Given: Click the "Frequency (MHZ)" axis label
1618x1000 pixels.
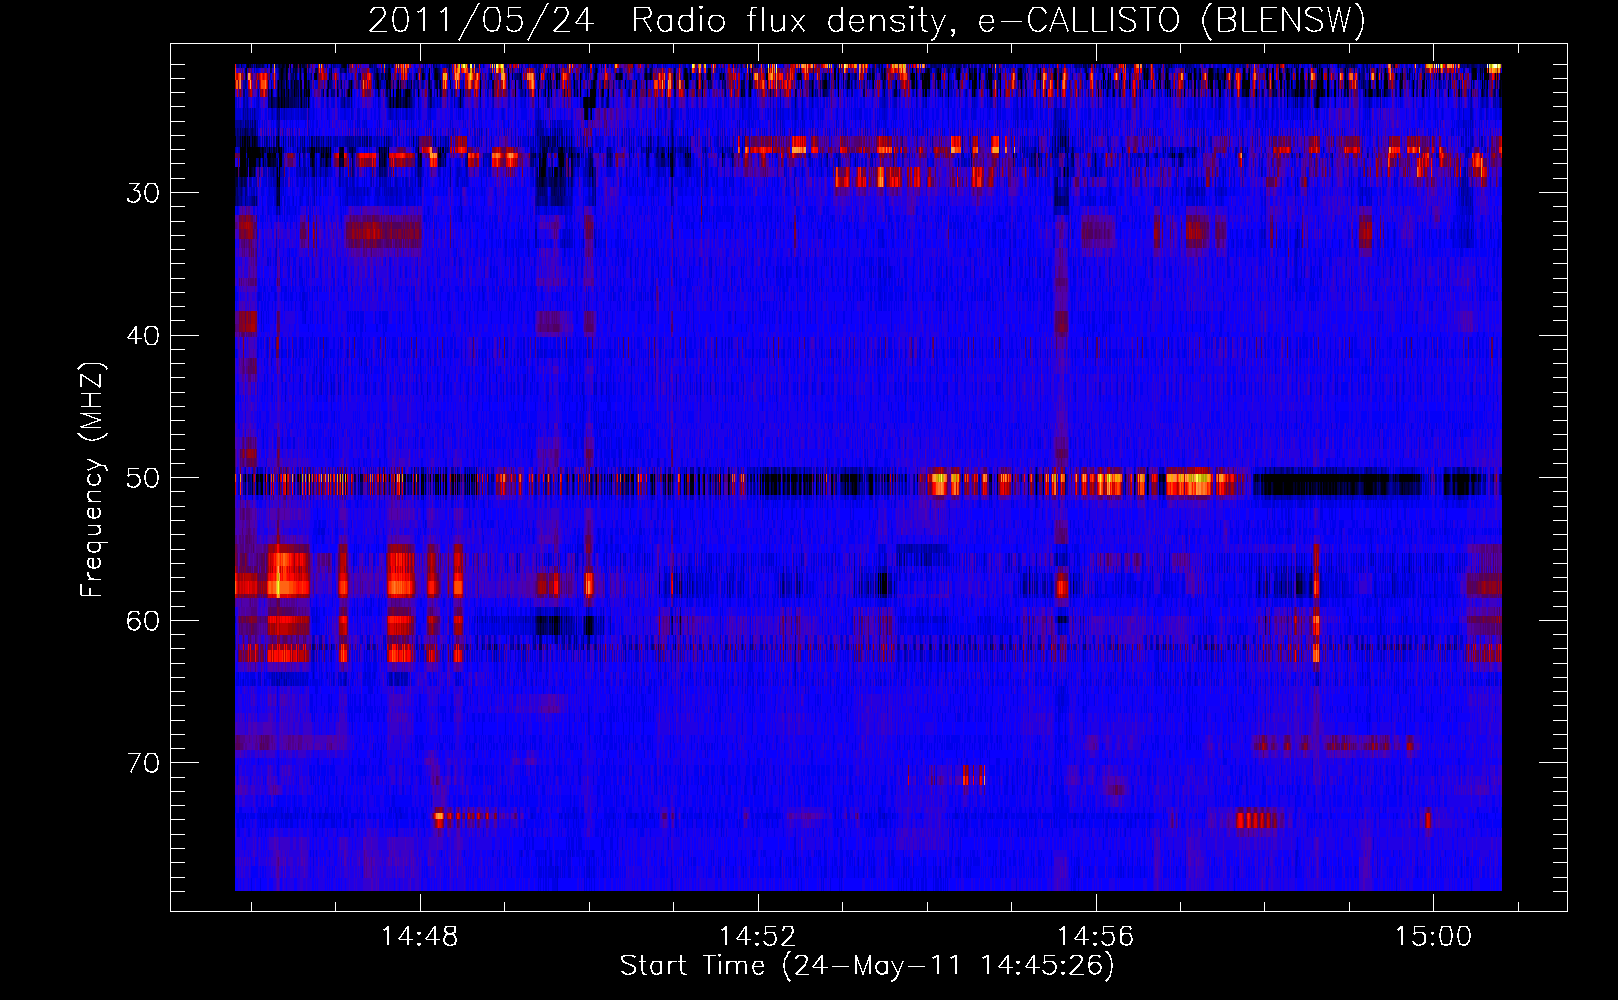Looking at the screenshot, I should pyautogui.click(x=92, y=479).
